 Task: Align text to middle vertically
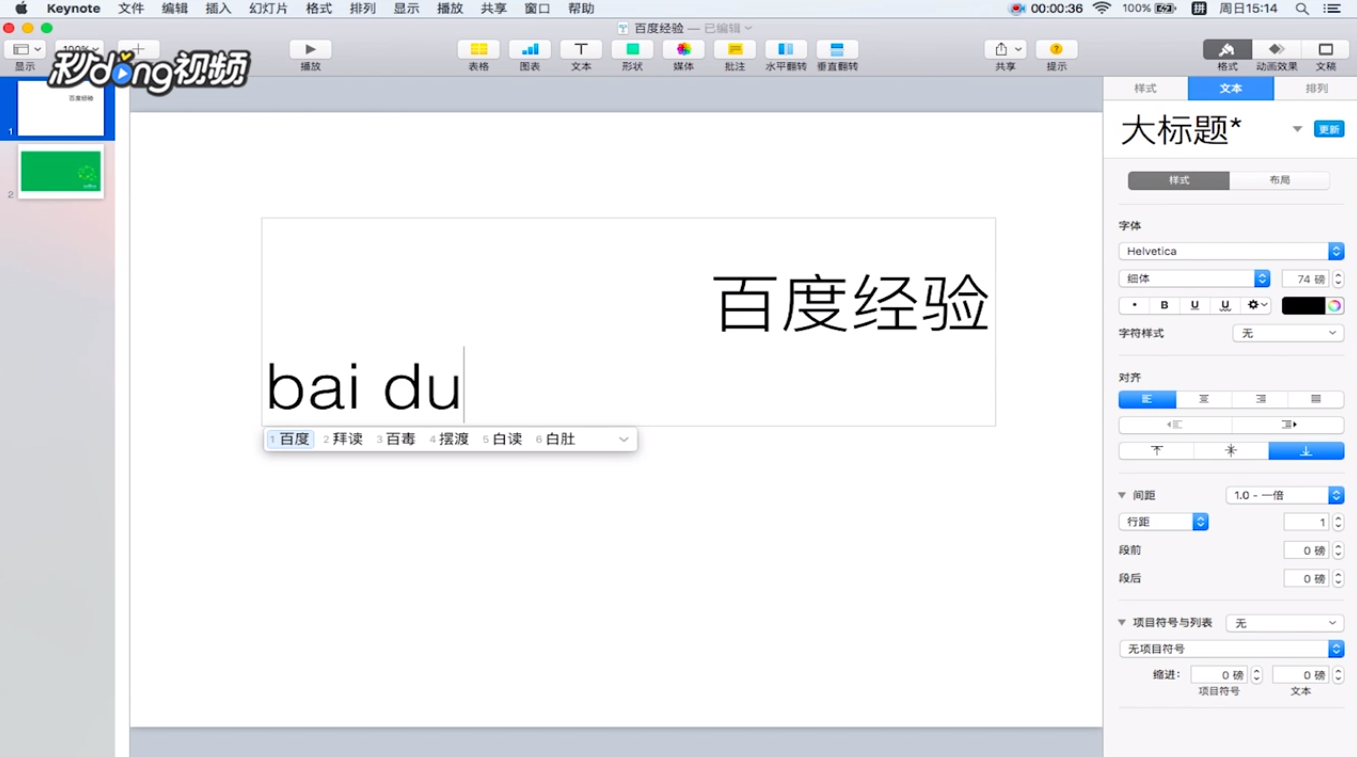[x=1231, y=451]
